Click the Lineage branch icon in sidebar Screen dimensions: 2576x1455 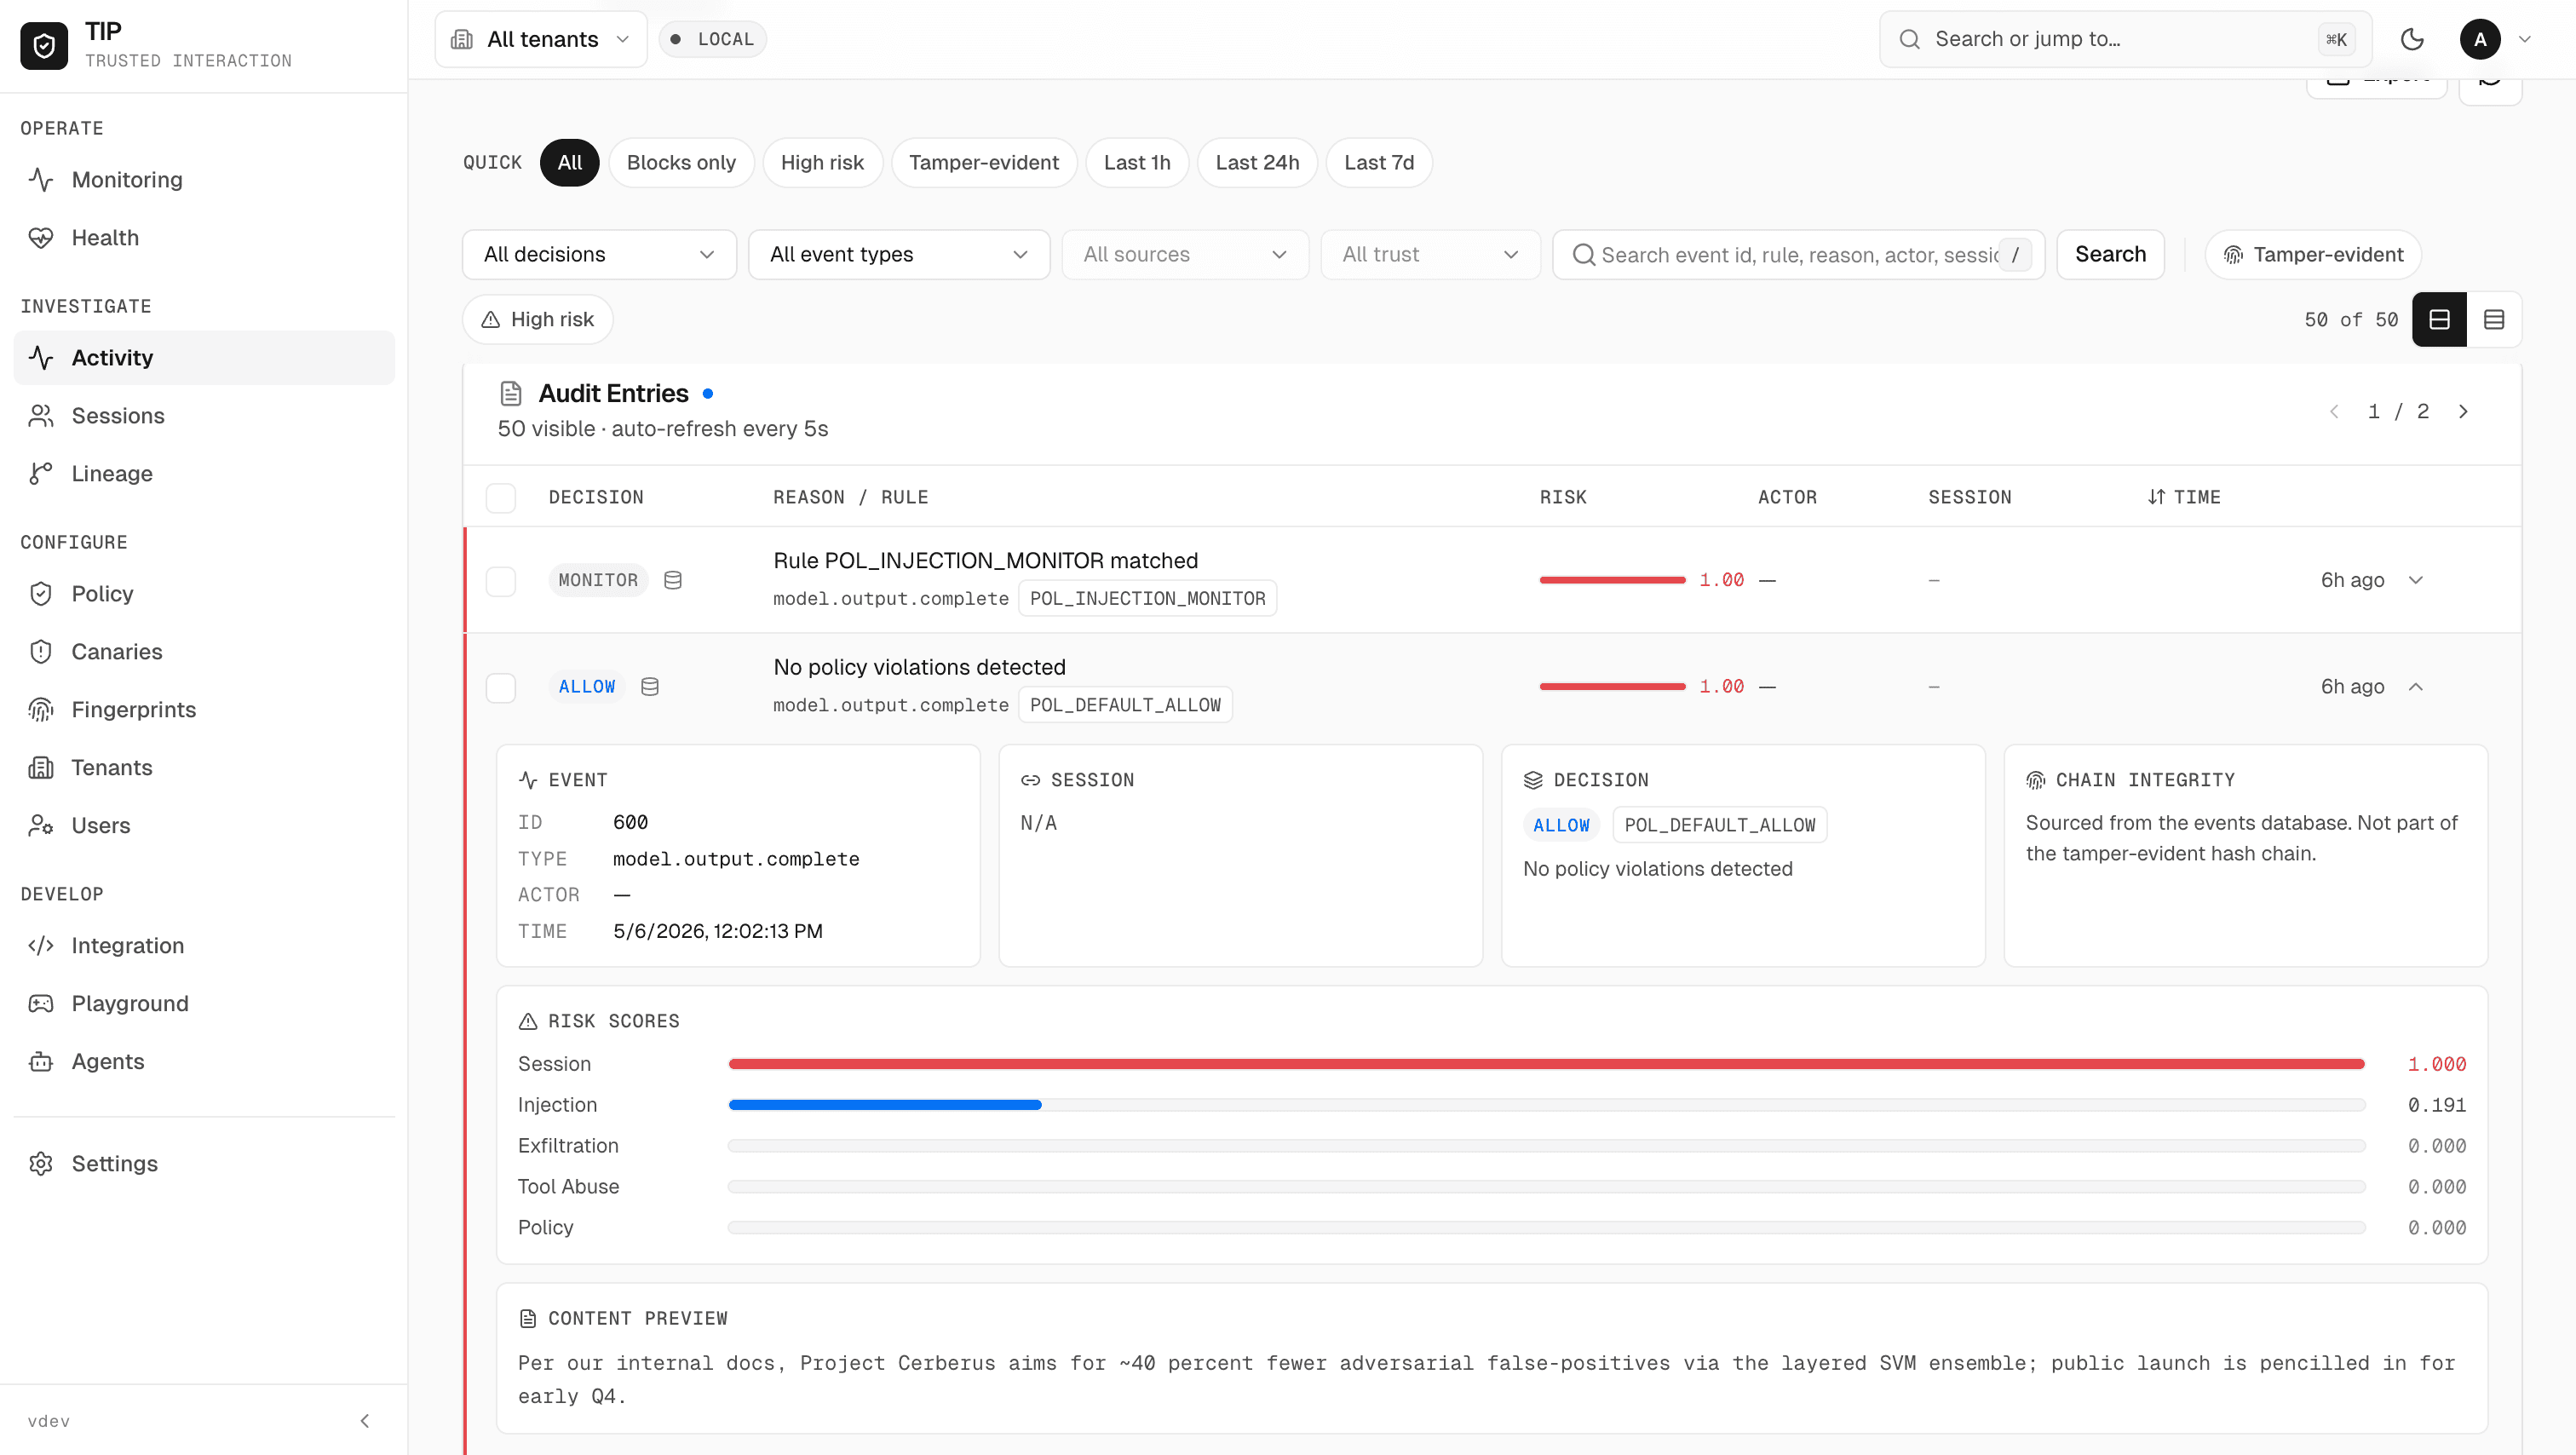click(41, 474)
